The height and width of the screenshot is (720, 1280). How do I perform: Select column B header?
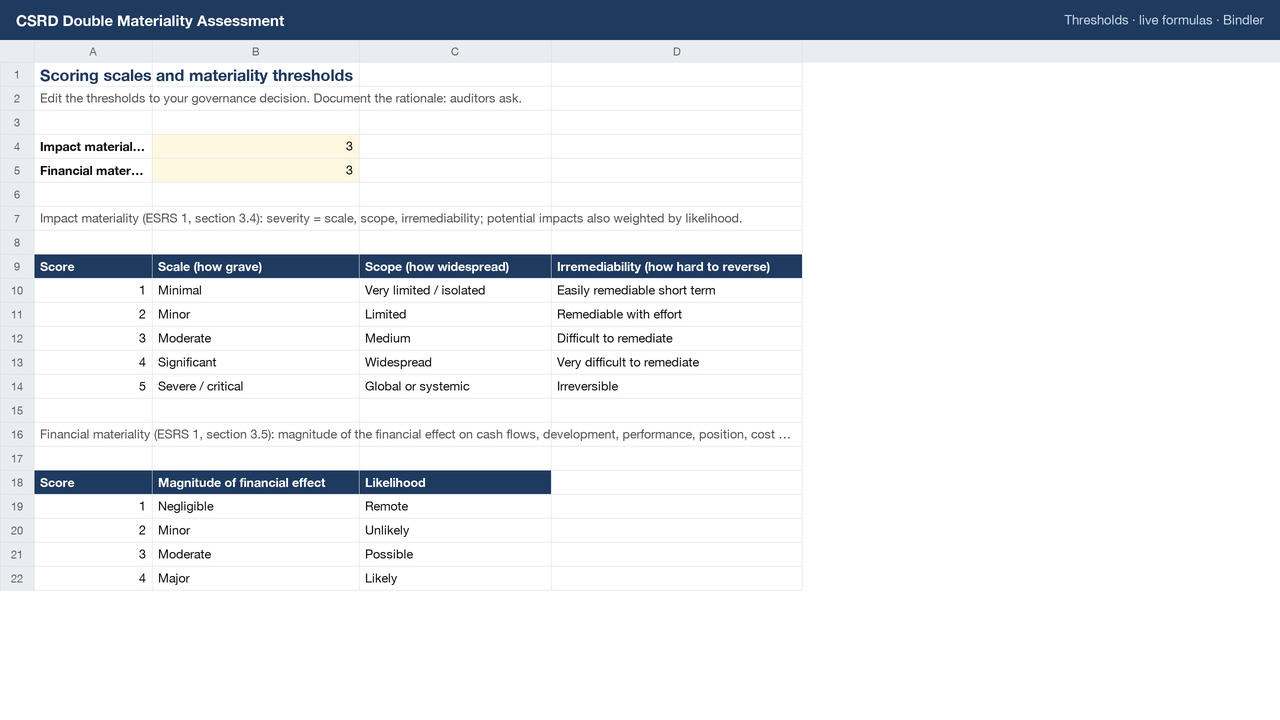[256, 52]
